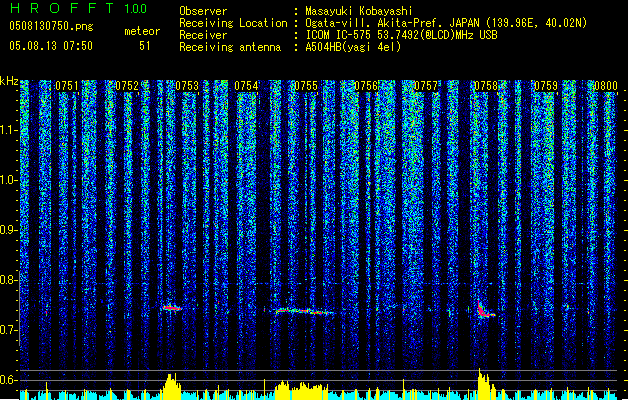Click the 0753 time marker
This screenshot has height=400, width=629.
tap(187, 86)
